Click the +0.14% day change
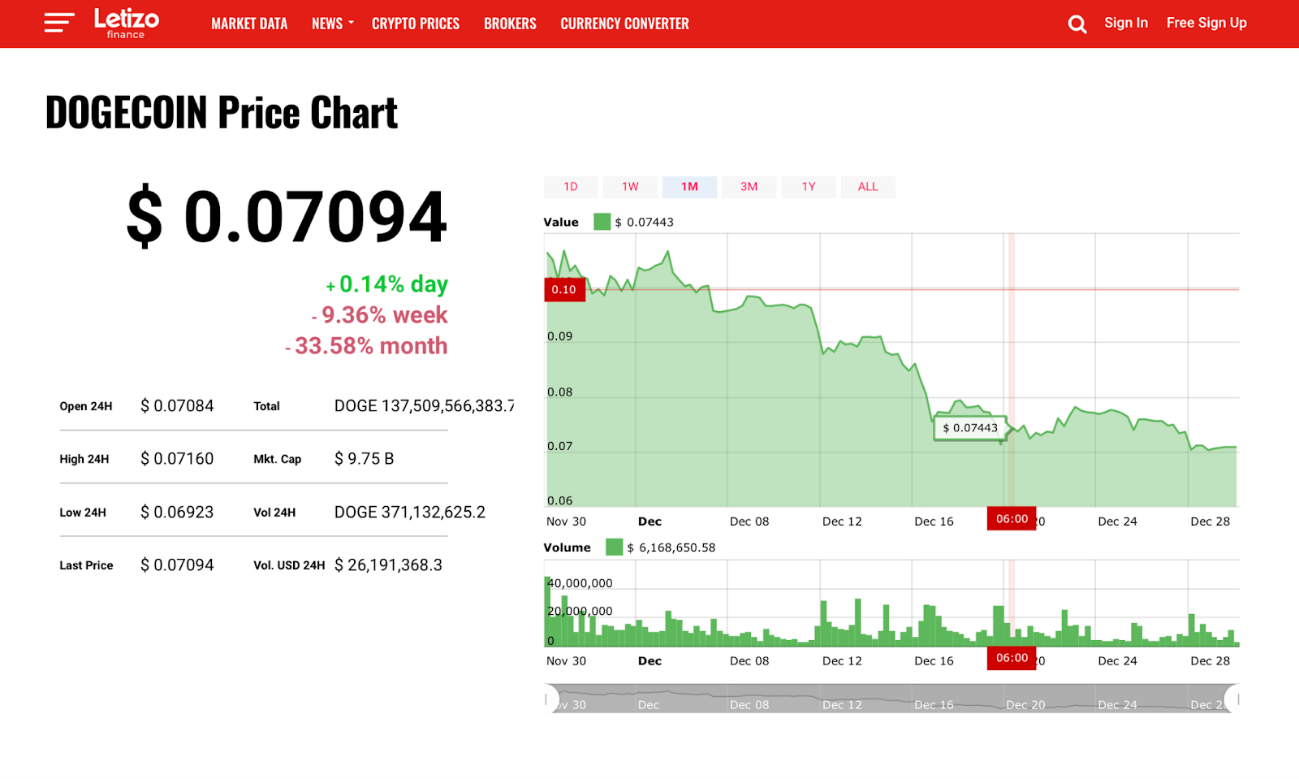Image resolution: width=1299 pixels, height=779 pixels. [387, 285]
